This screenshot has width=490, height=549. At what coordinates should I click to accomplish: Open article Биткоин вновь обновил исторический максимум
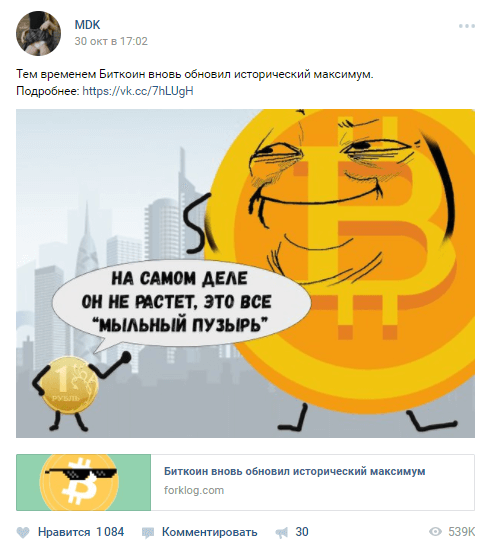pos(294,471)
